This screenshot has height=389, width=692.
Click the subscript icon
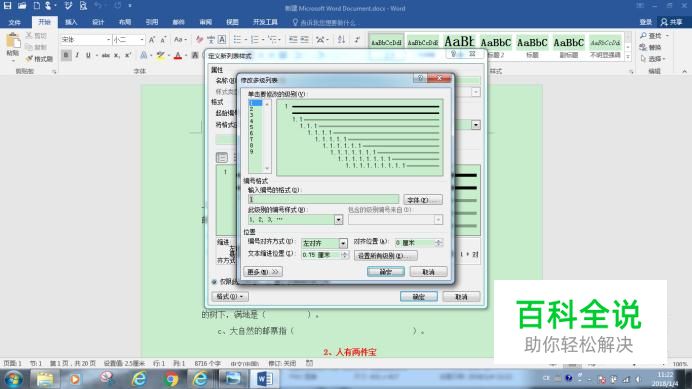pos(117,55)
